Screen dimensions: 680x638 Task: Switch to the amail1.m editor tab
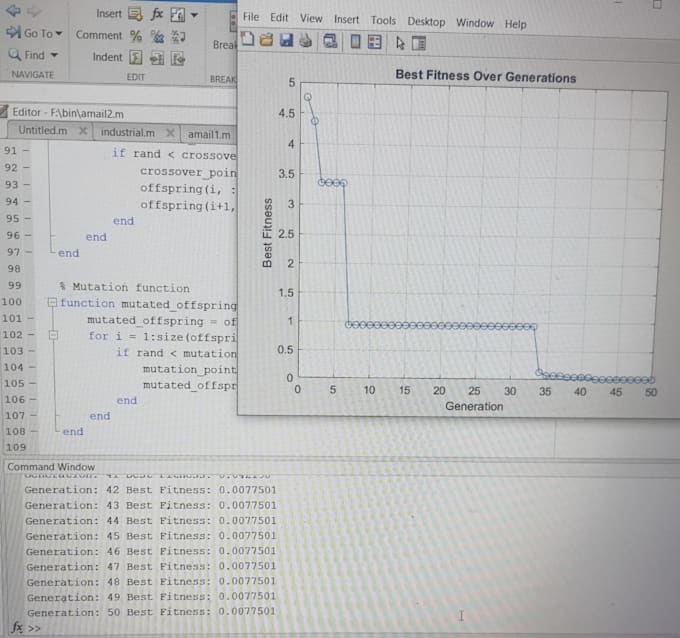coord(209,134)
